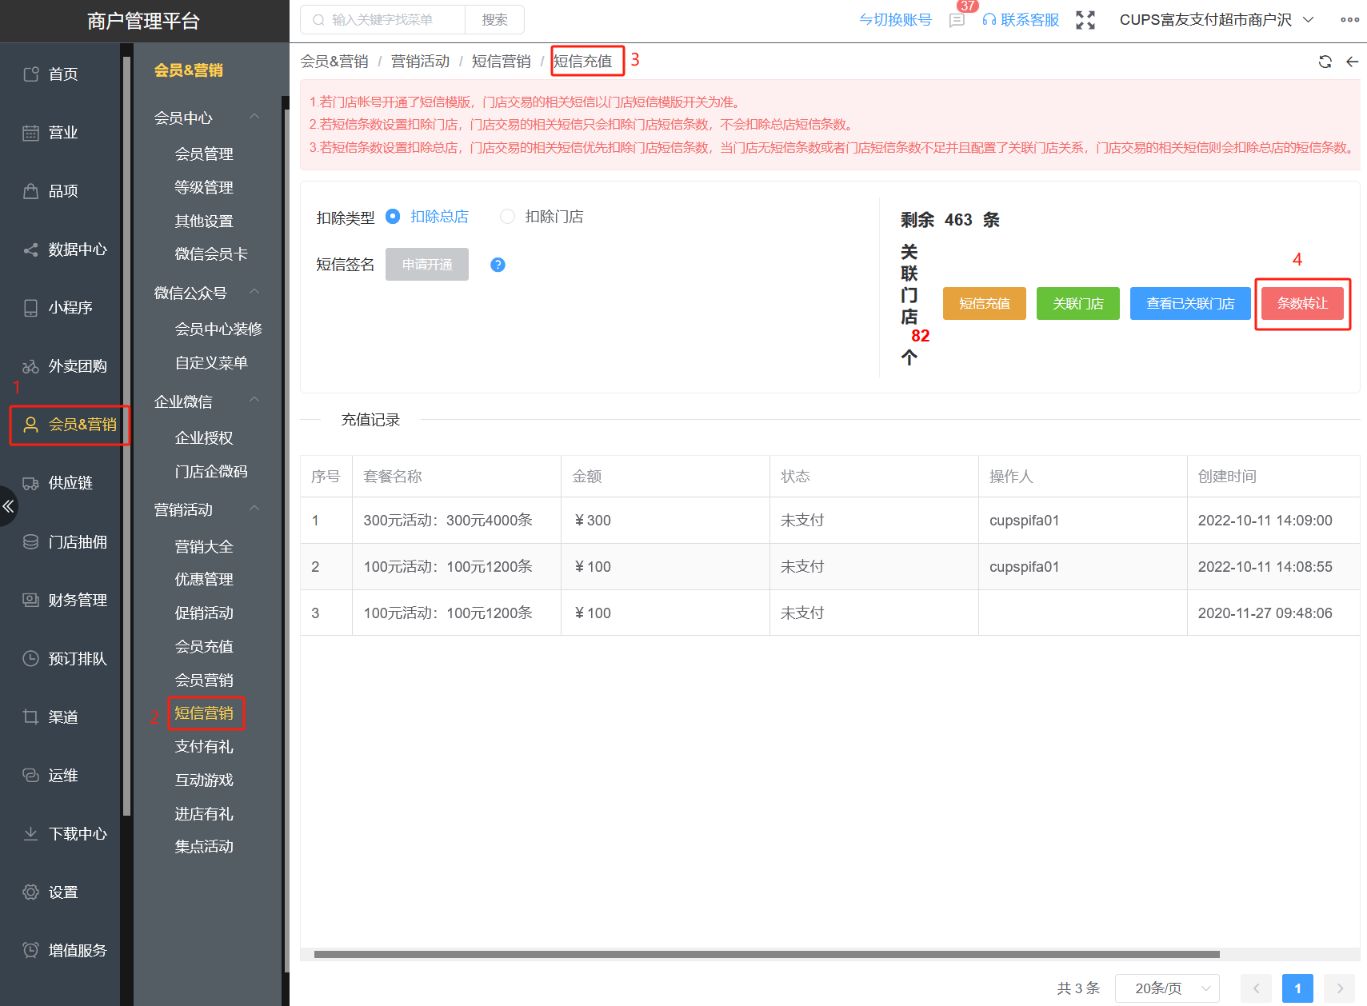
Task: Select the 扣除总店 radio option
Action: click(392, 216)
